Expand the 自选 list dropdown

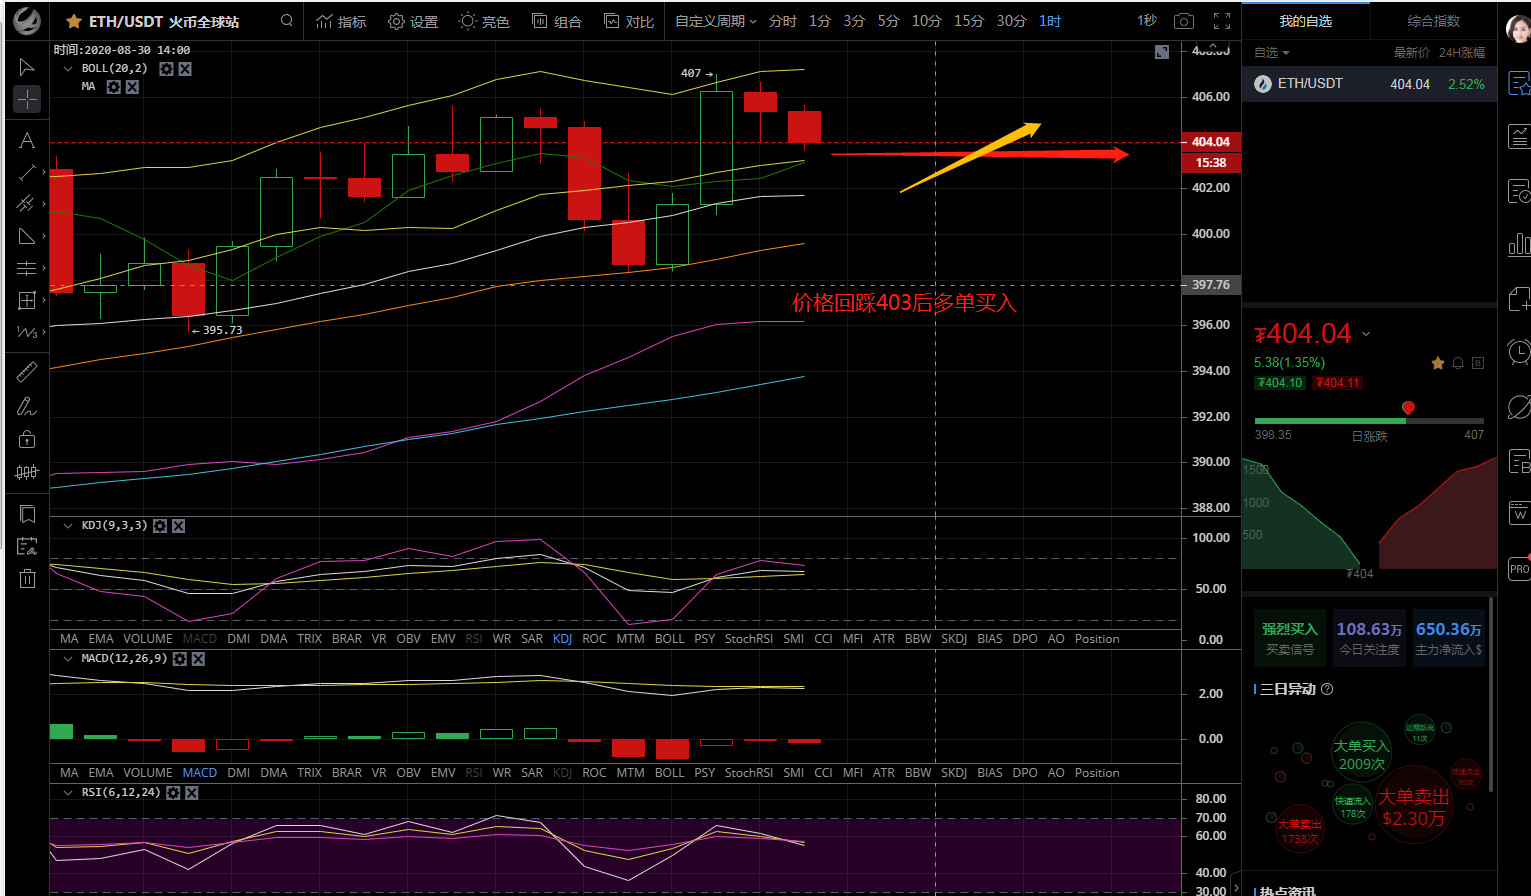(1272, 52)
